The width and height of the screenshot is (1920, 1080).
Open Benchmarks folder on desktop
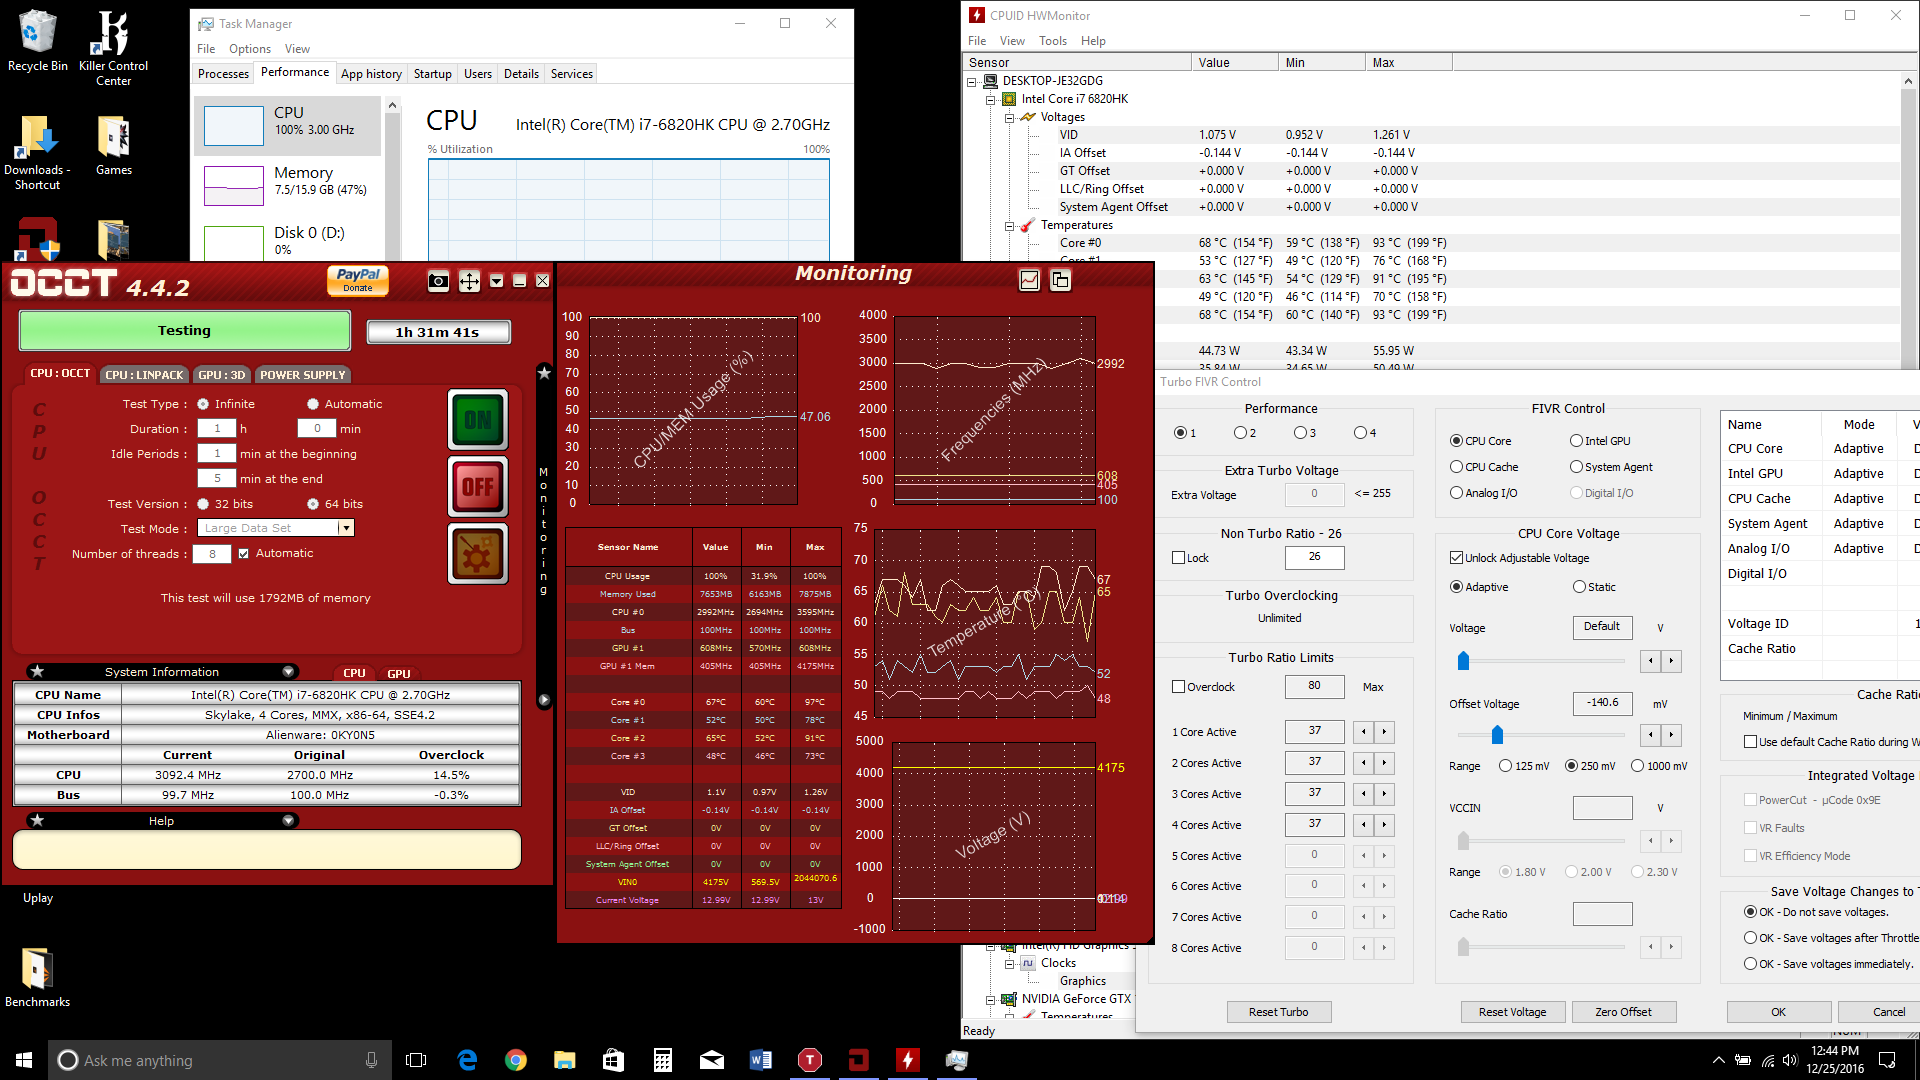37,977
